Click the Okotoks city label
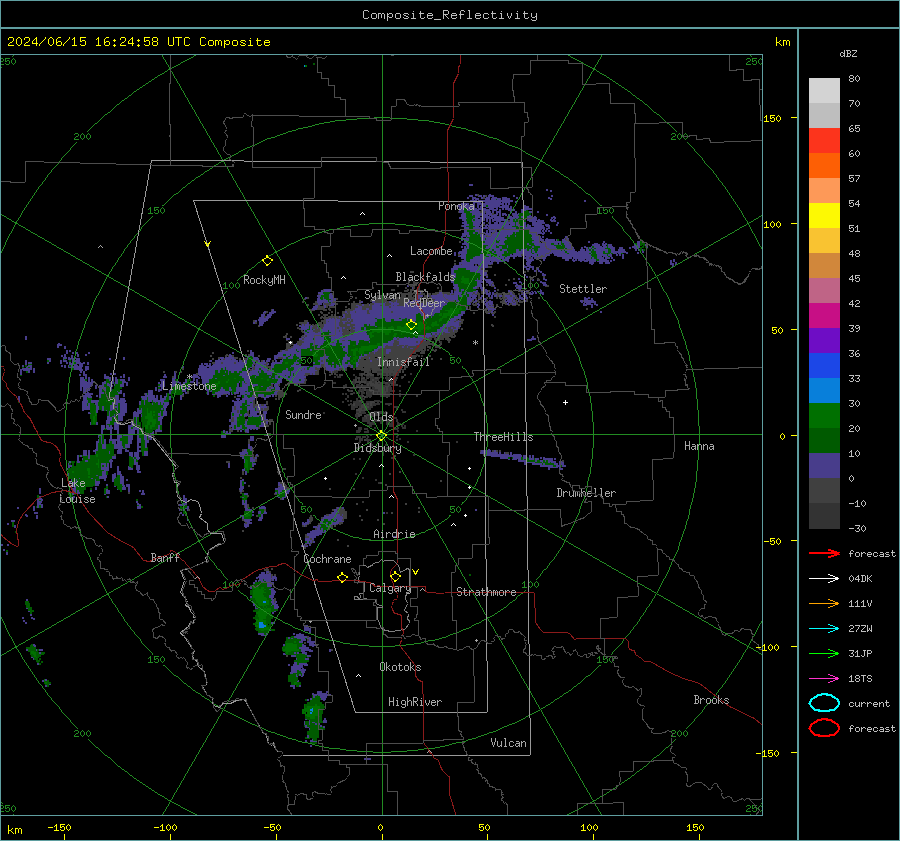 click(400, 667)
